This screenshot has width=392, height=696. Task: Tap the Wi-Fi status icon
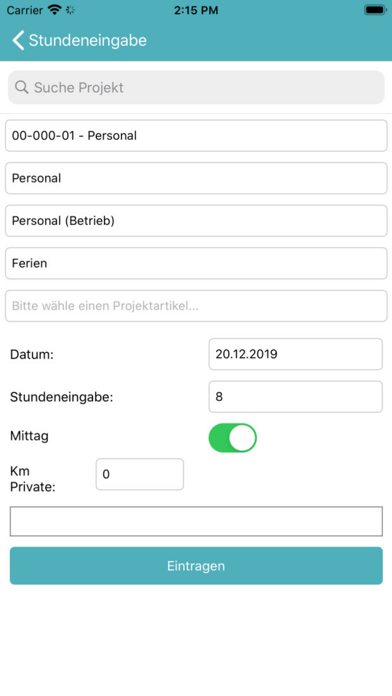coord(54,10)
